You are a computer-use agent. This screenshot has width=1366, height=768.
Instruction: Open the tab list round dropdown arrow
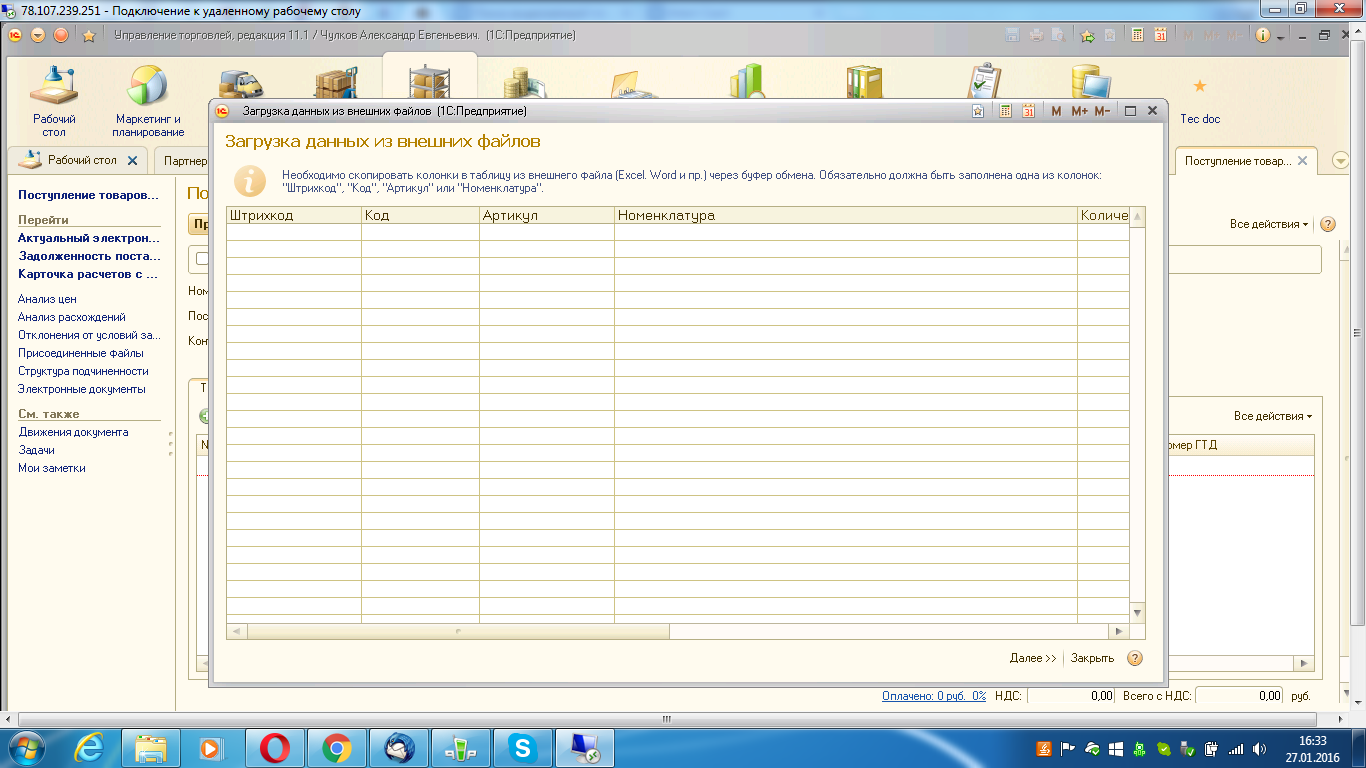1341,161
